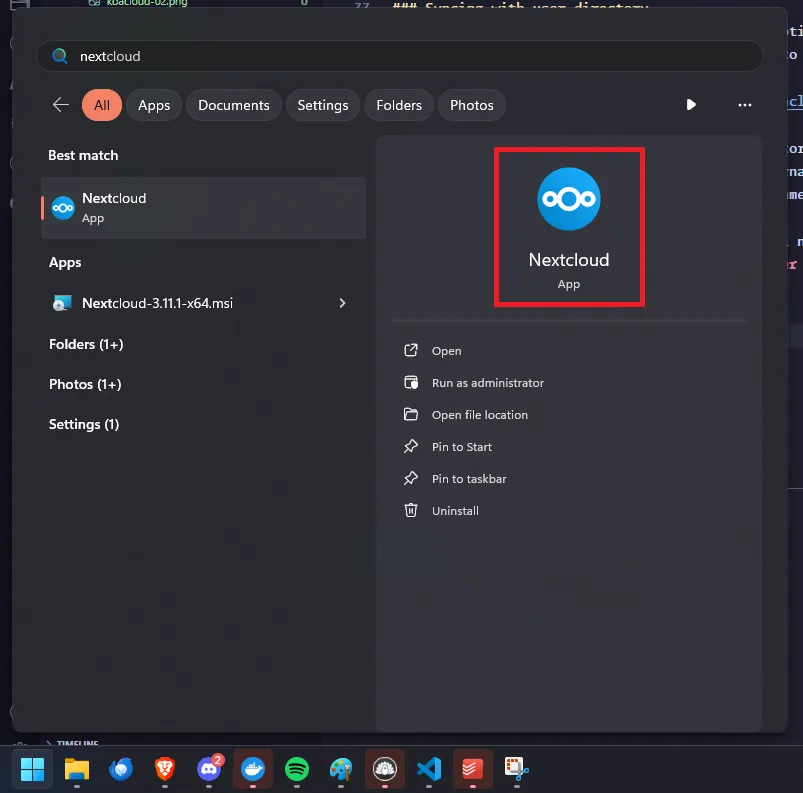Click the Run as administrator shield icon

411,382
